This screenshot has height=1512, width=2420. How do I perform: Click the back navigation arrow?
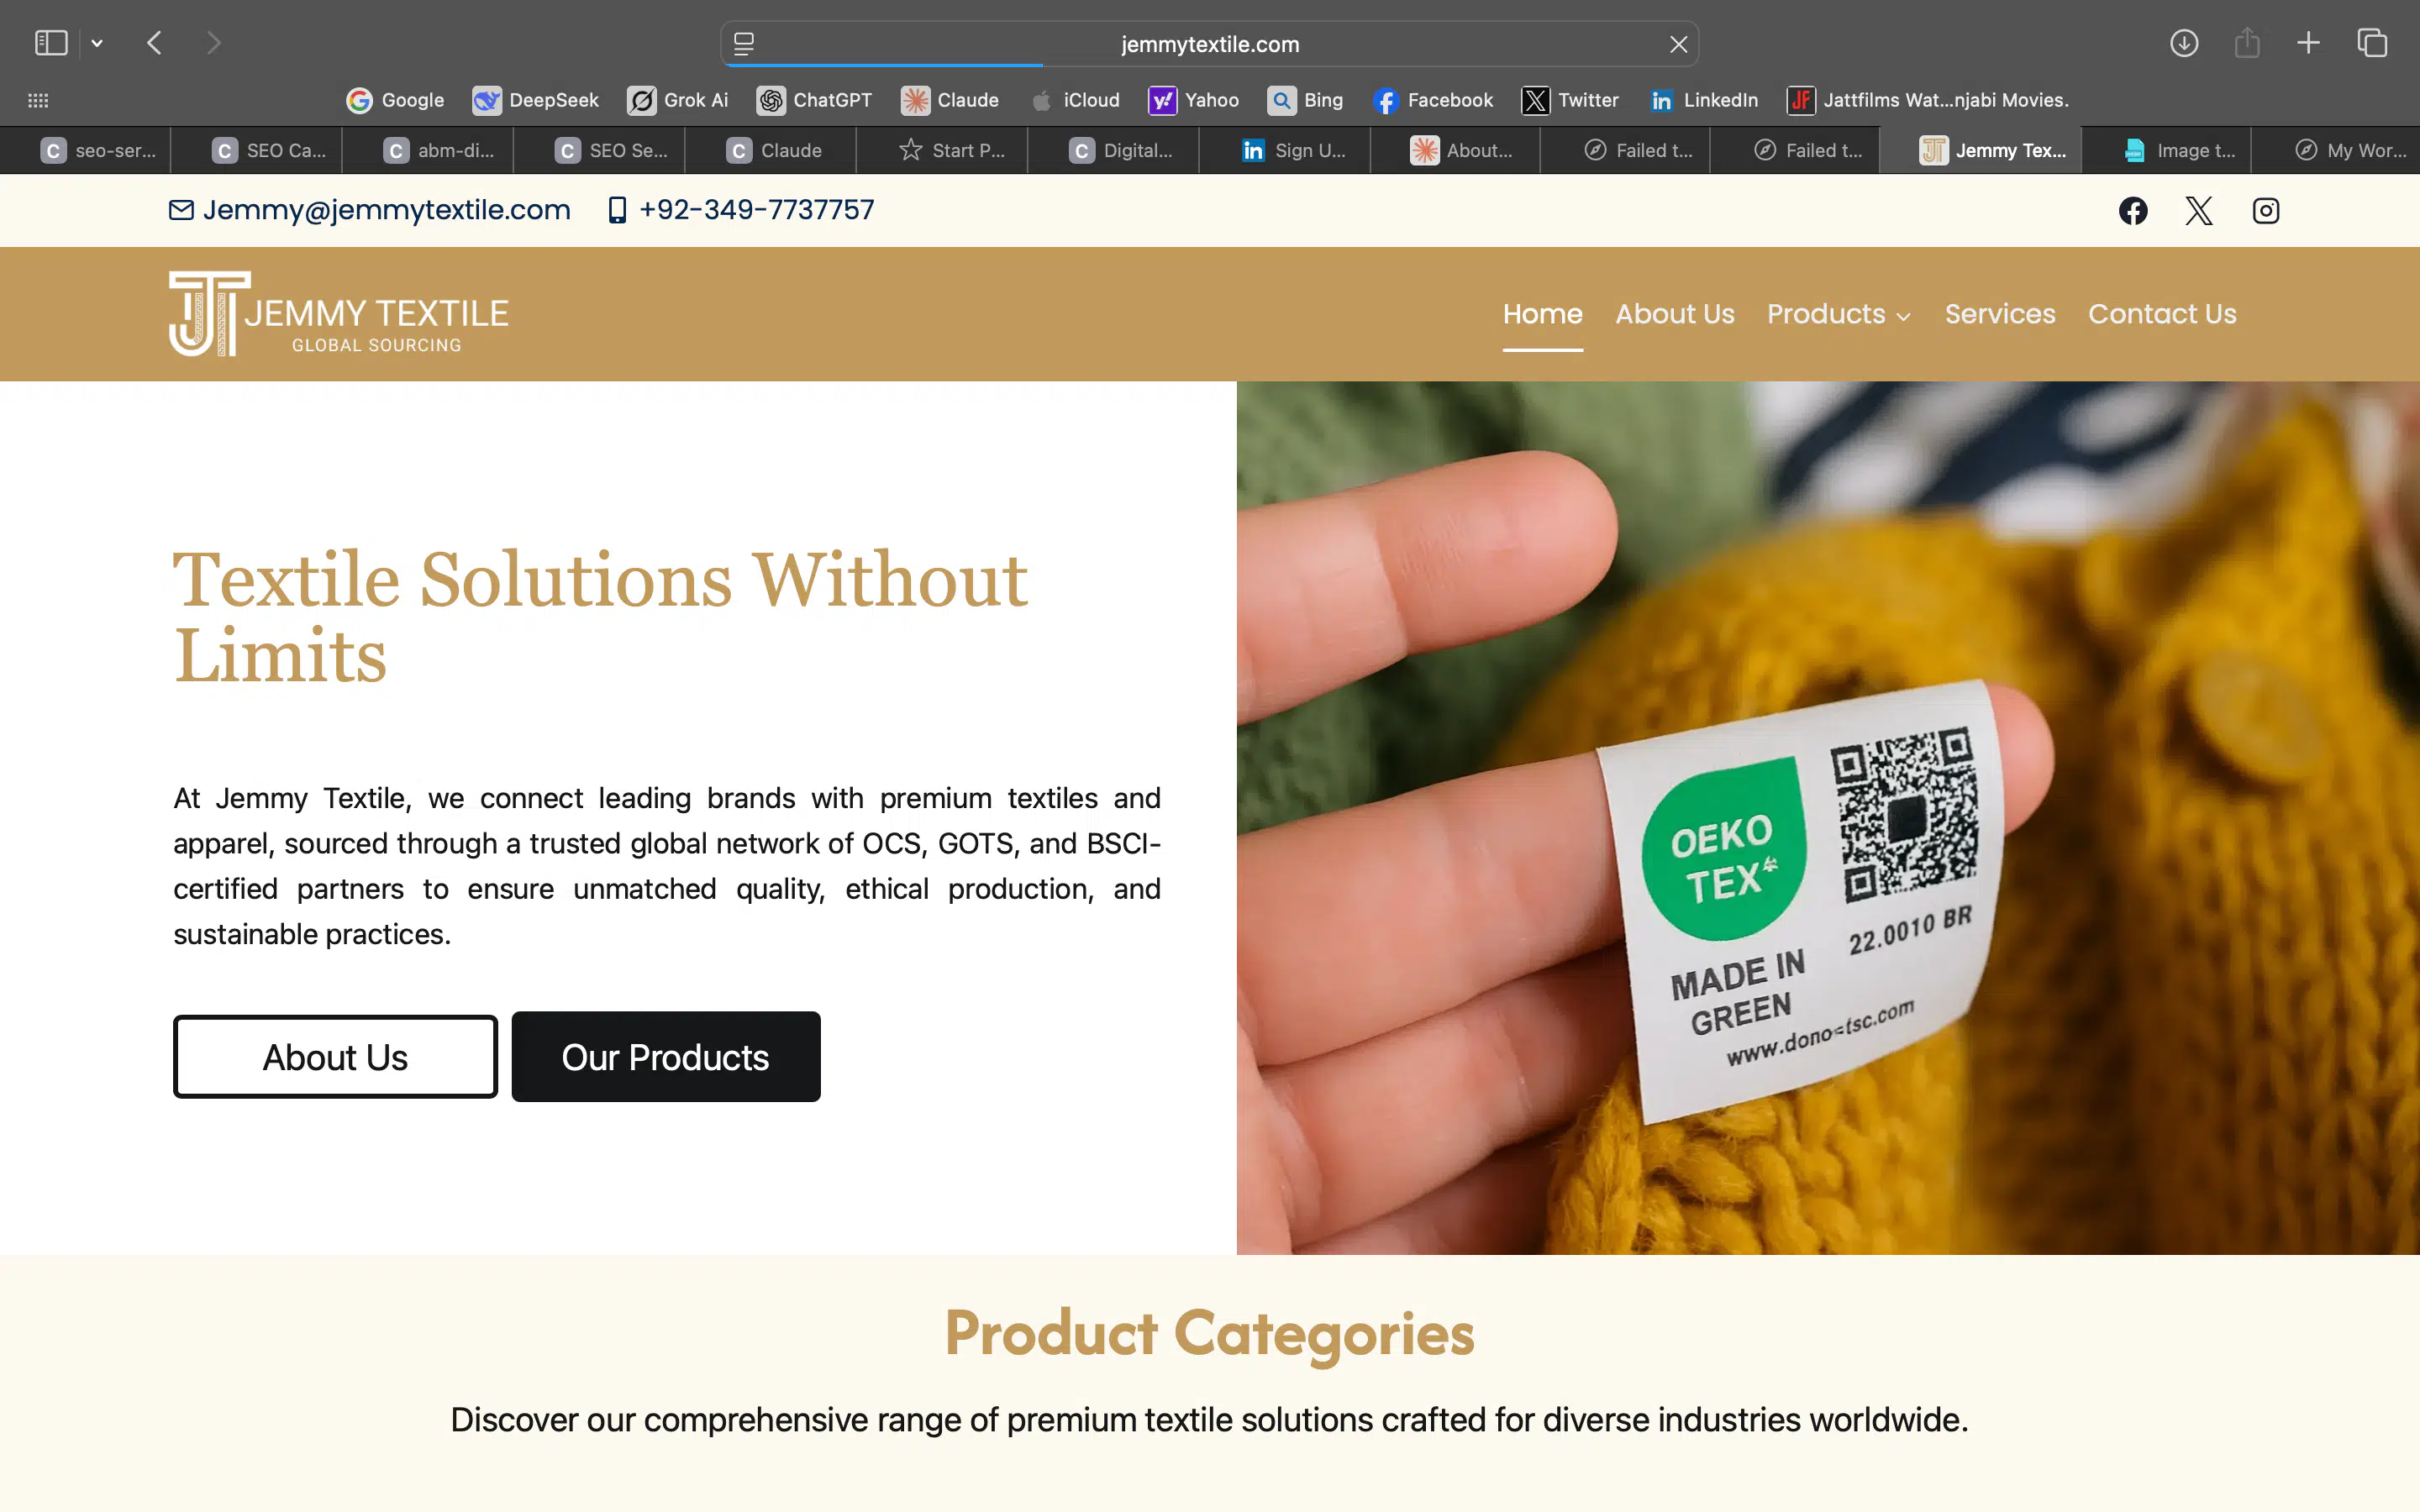[154, 43]
